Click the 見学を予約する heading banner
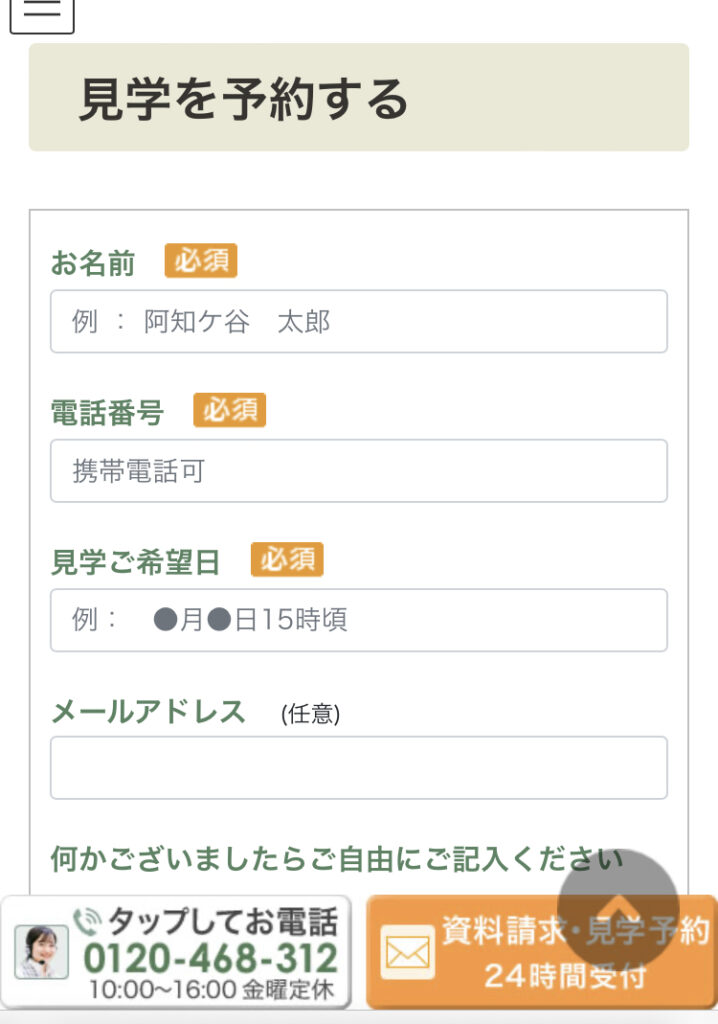Screen dimensions: 718x1024 pos(359,97)
